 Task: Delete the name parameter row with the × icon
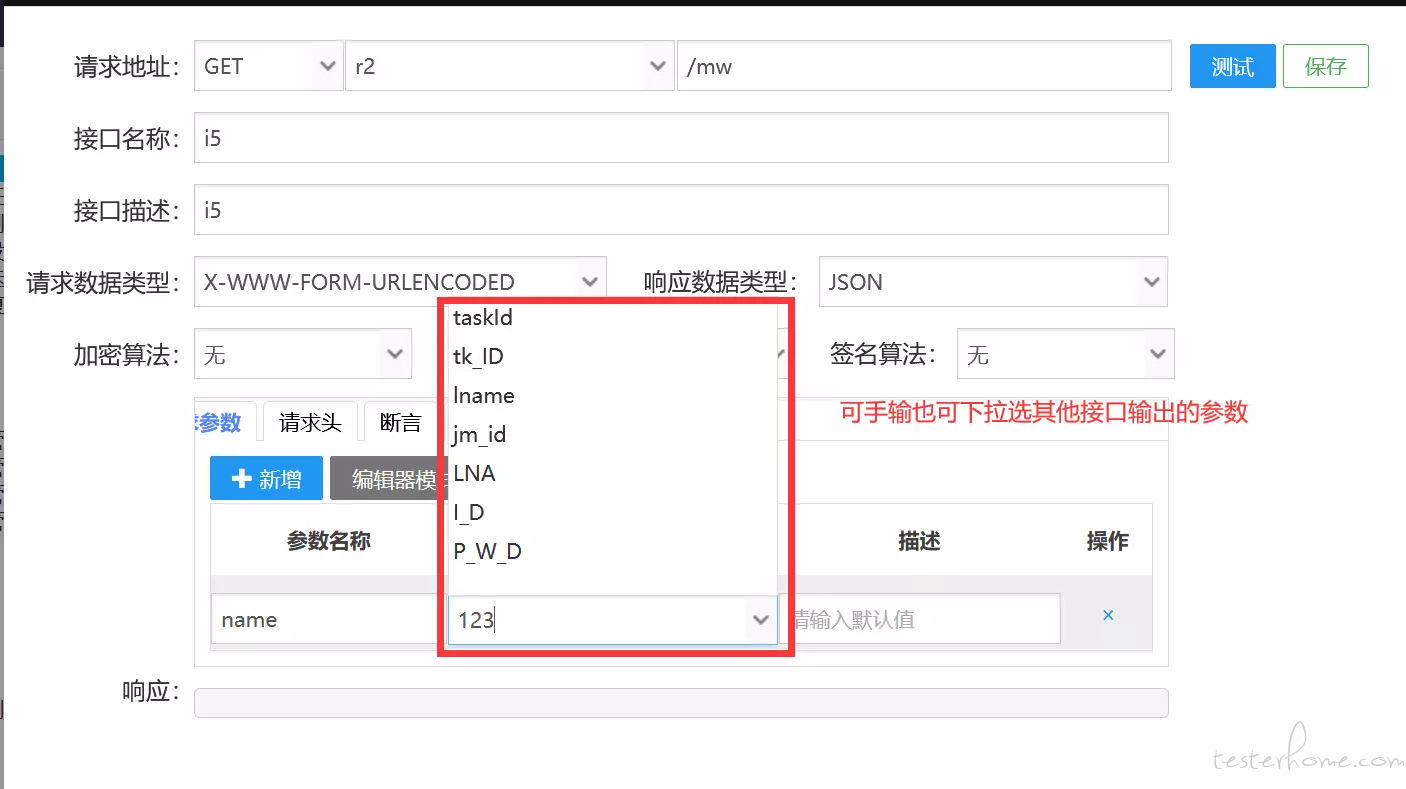point(1108,616)
